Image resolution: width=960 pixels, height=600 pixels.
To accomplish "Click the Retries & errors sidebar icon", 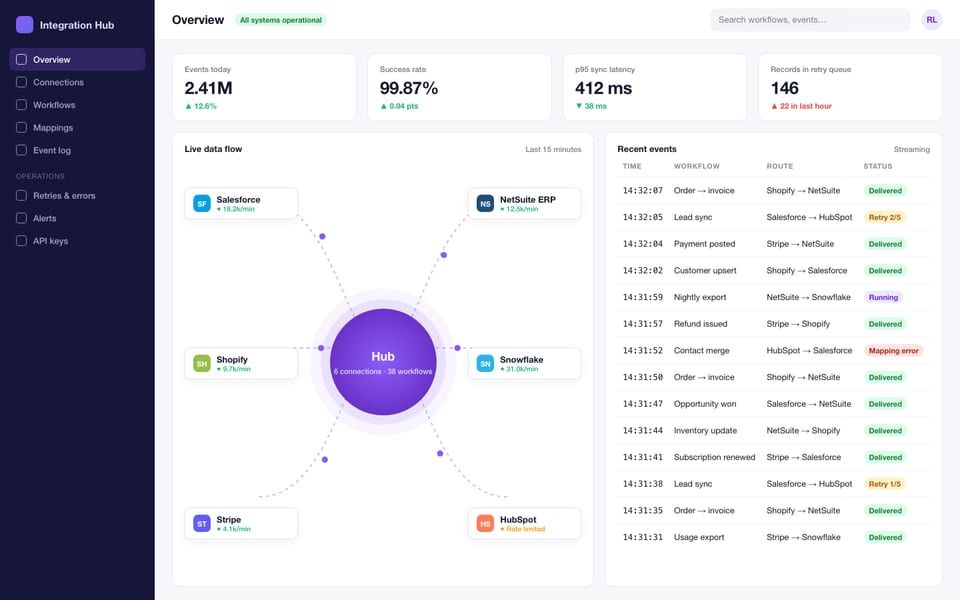I will [21, 195].
